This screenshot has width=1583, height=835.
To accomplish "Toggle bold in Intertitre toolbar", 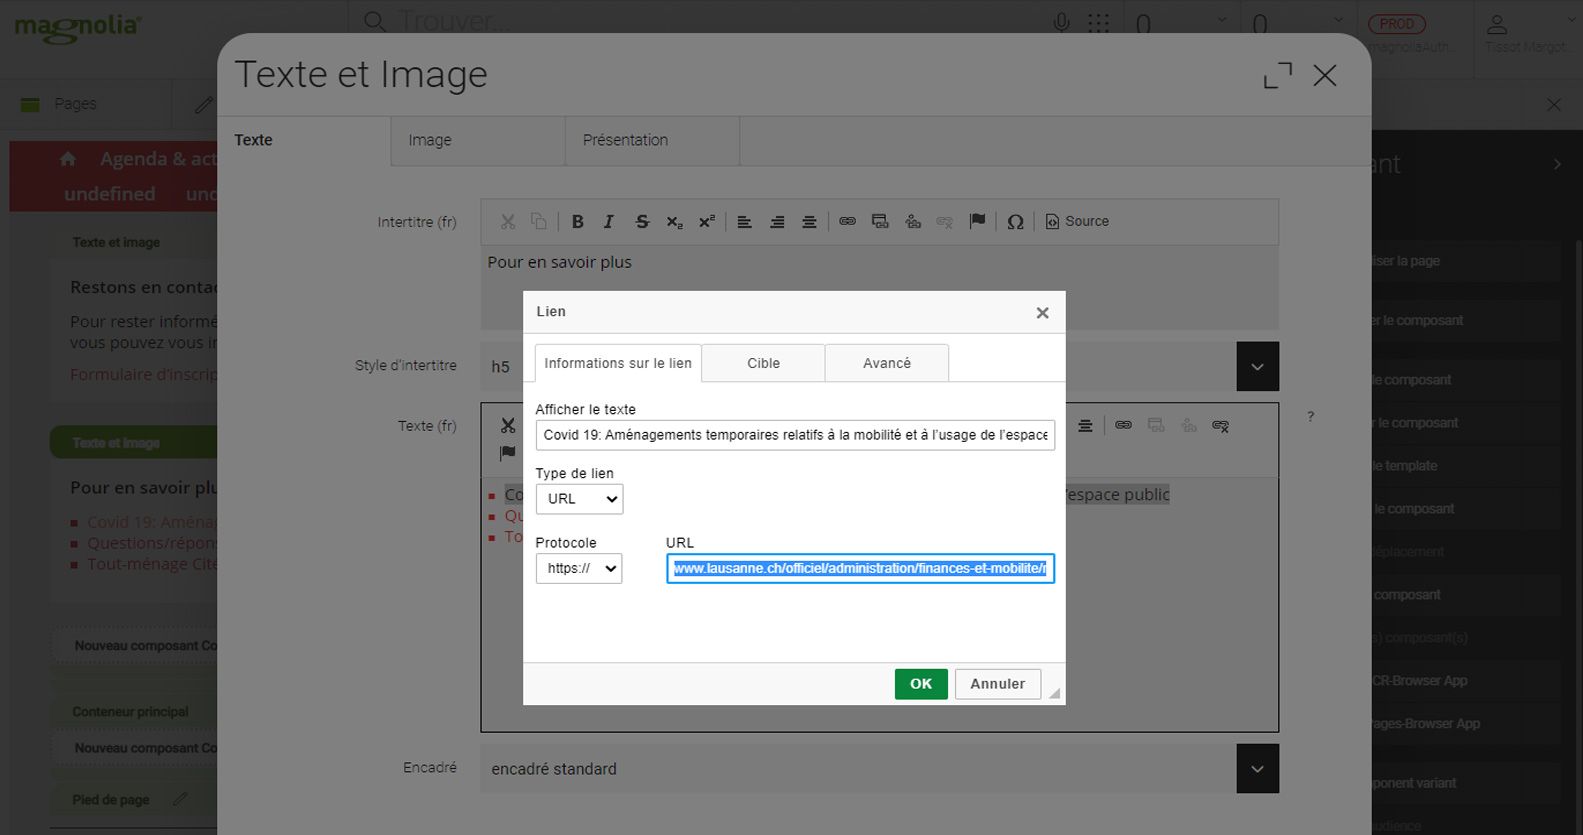I will click(x=577, y=222).
